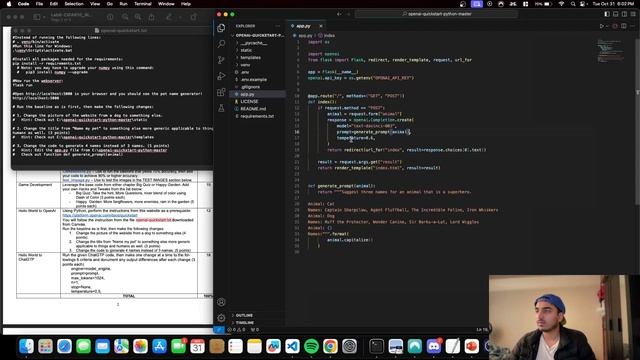
Task: Open the Search view in activity bar
Action: pyautogui.click(x=221, y=44)
